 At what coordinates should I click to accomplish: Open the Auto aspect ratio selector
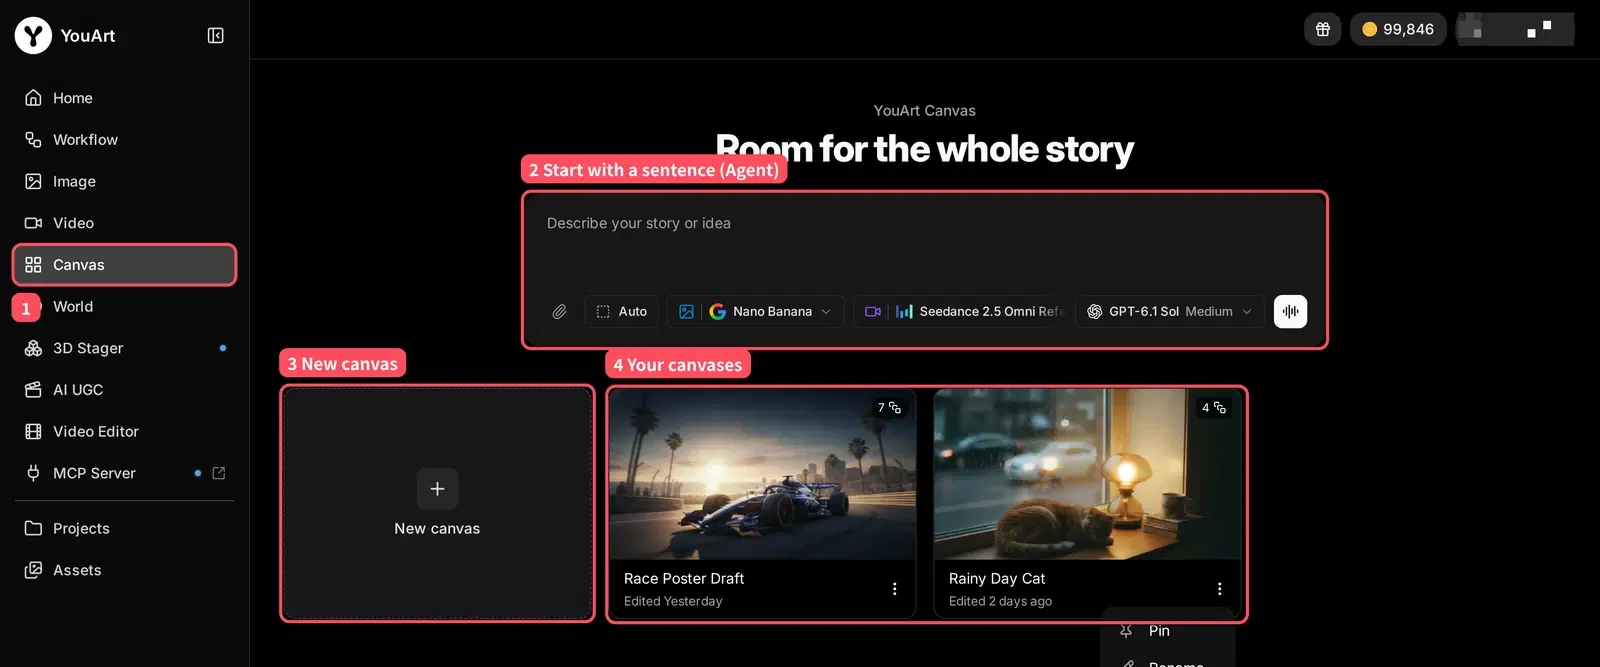tap(622, 311)
